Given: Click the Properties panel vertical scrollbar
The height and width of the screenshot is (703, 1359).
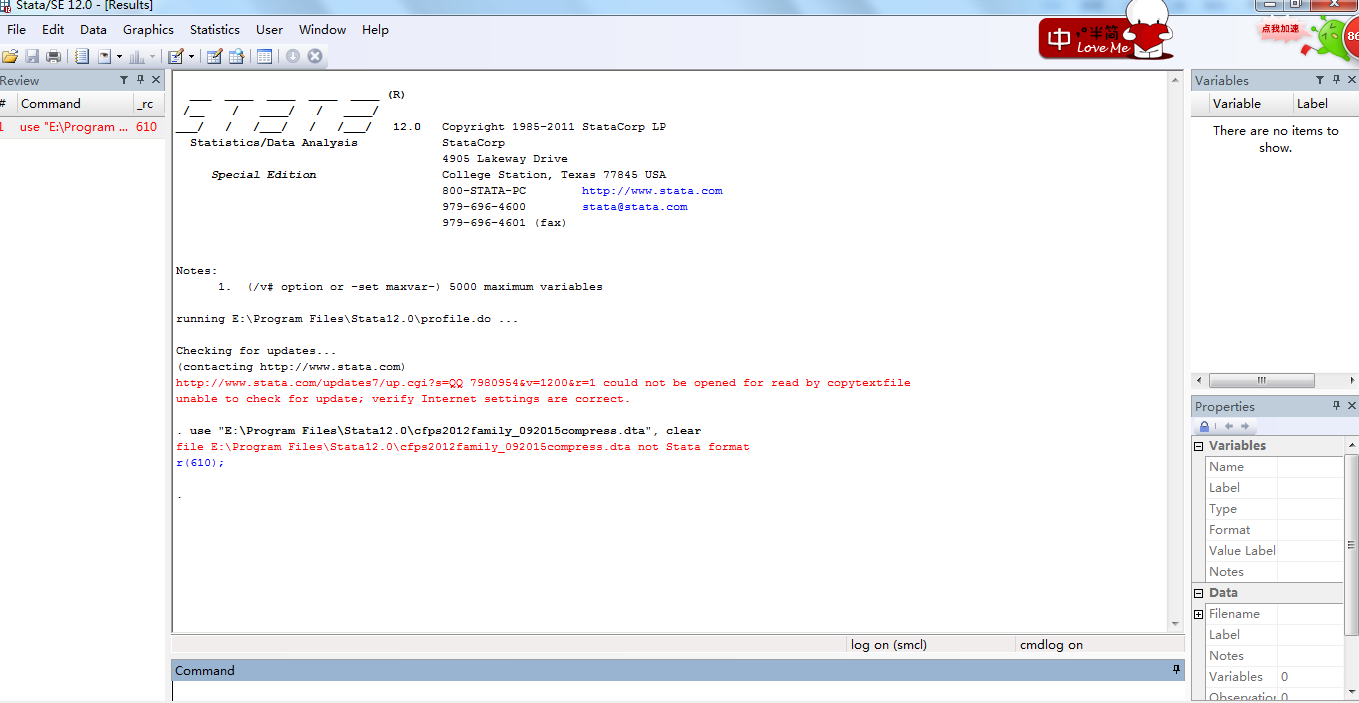Looking at the screenshot, I should tap(1352, 545).
